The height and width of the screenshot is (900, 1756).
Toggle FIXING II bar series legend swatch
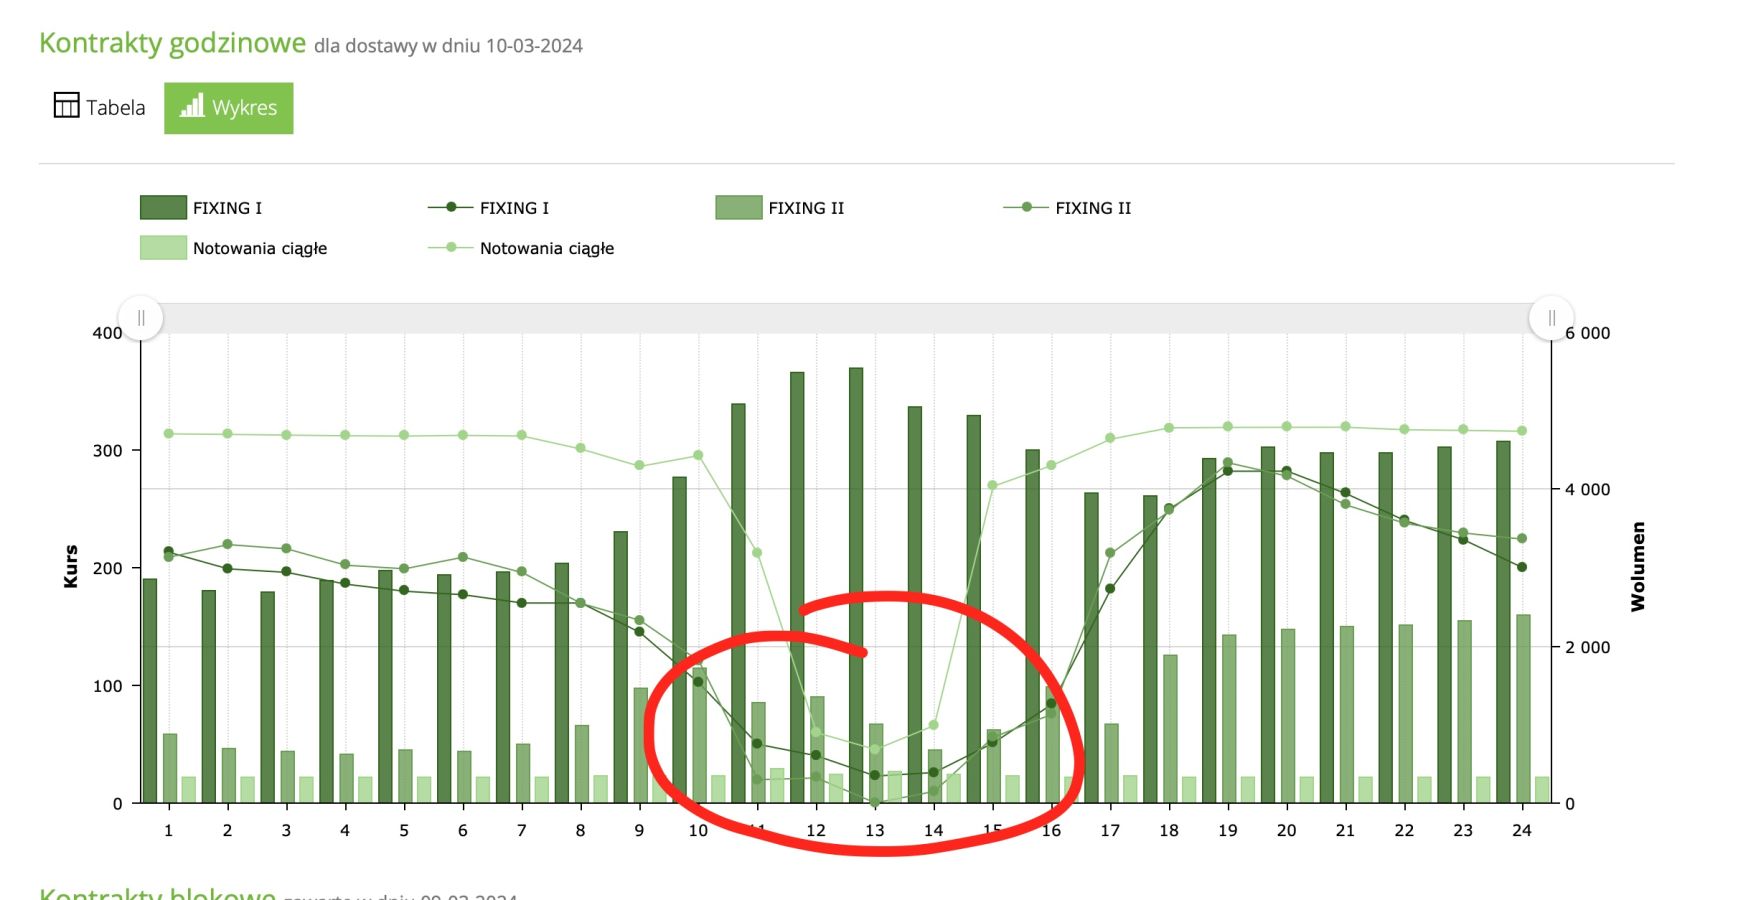coord(739,207)
